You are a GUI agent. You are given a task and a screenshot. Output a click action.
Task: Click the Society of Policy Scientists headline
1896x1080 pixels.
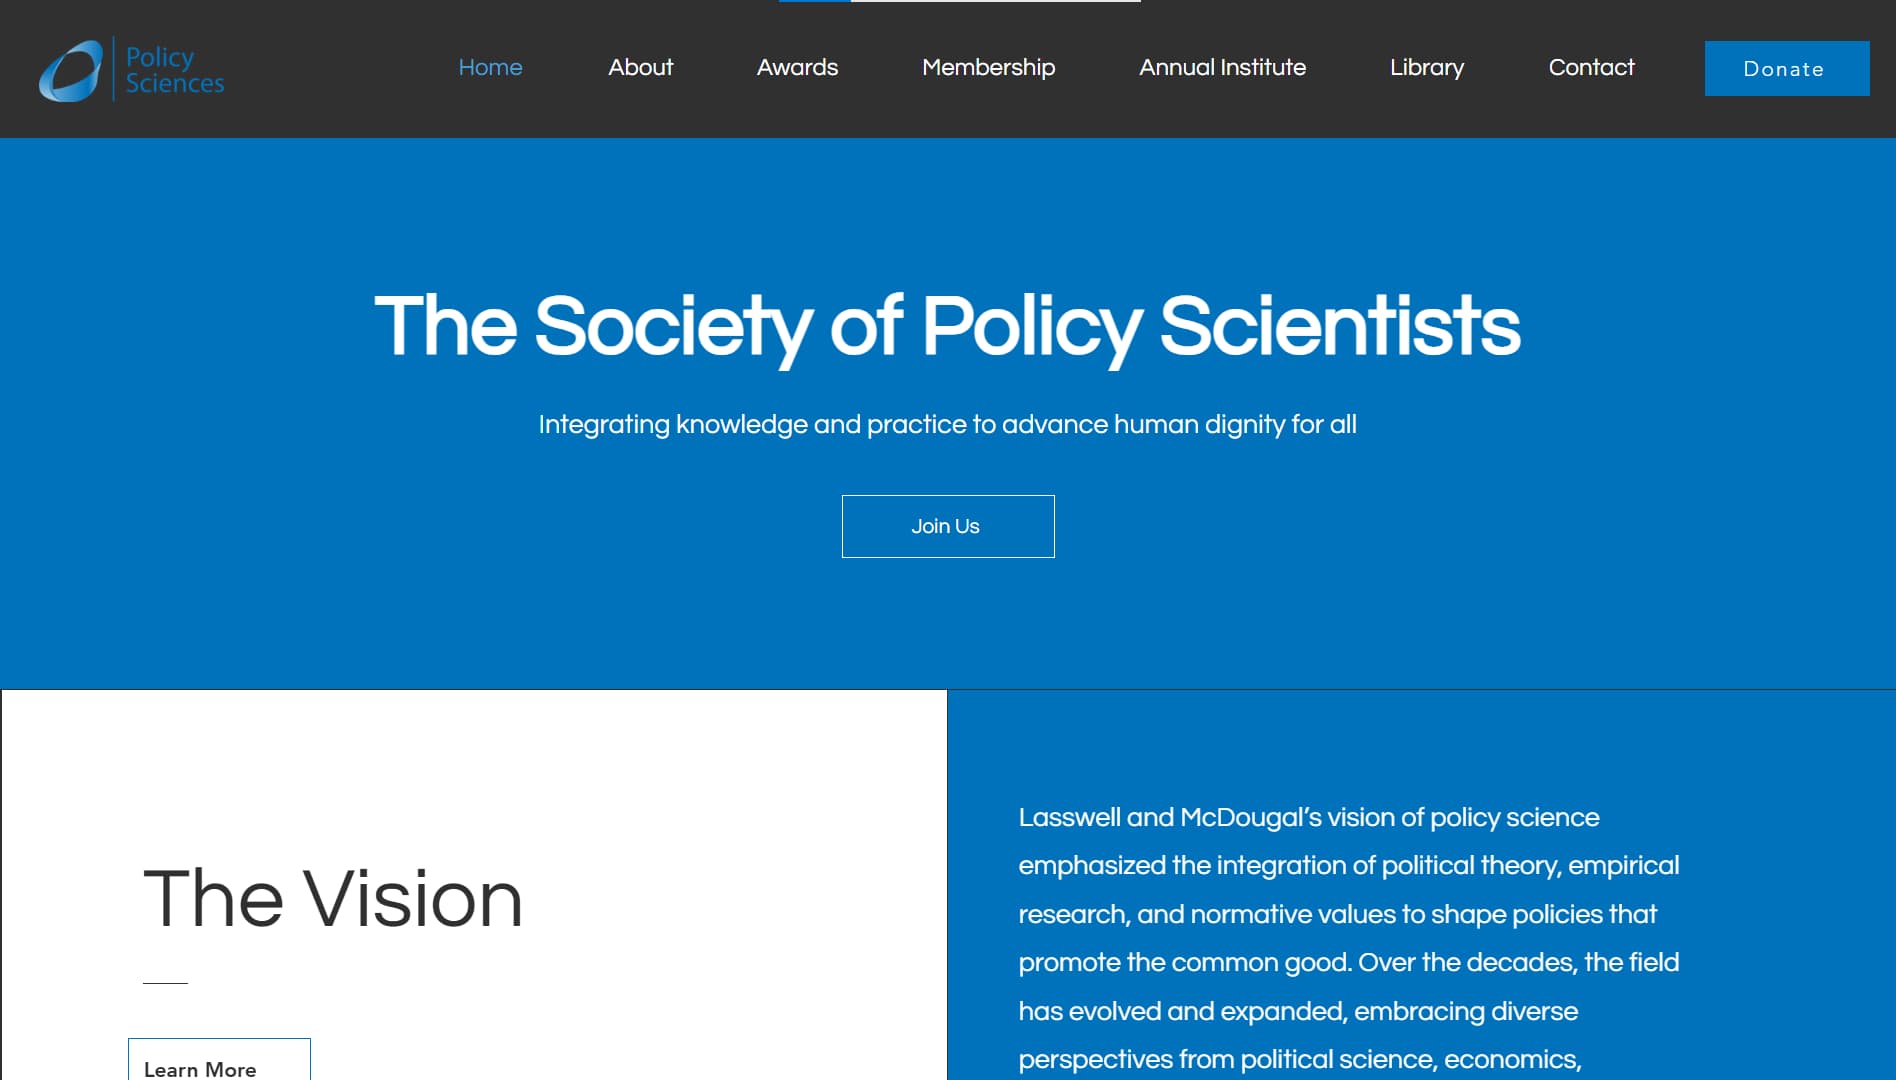point(947,326)
